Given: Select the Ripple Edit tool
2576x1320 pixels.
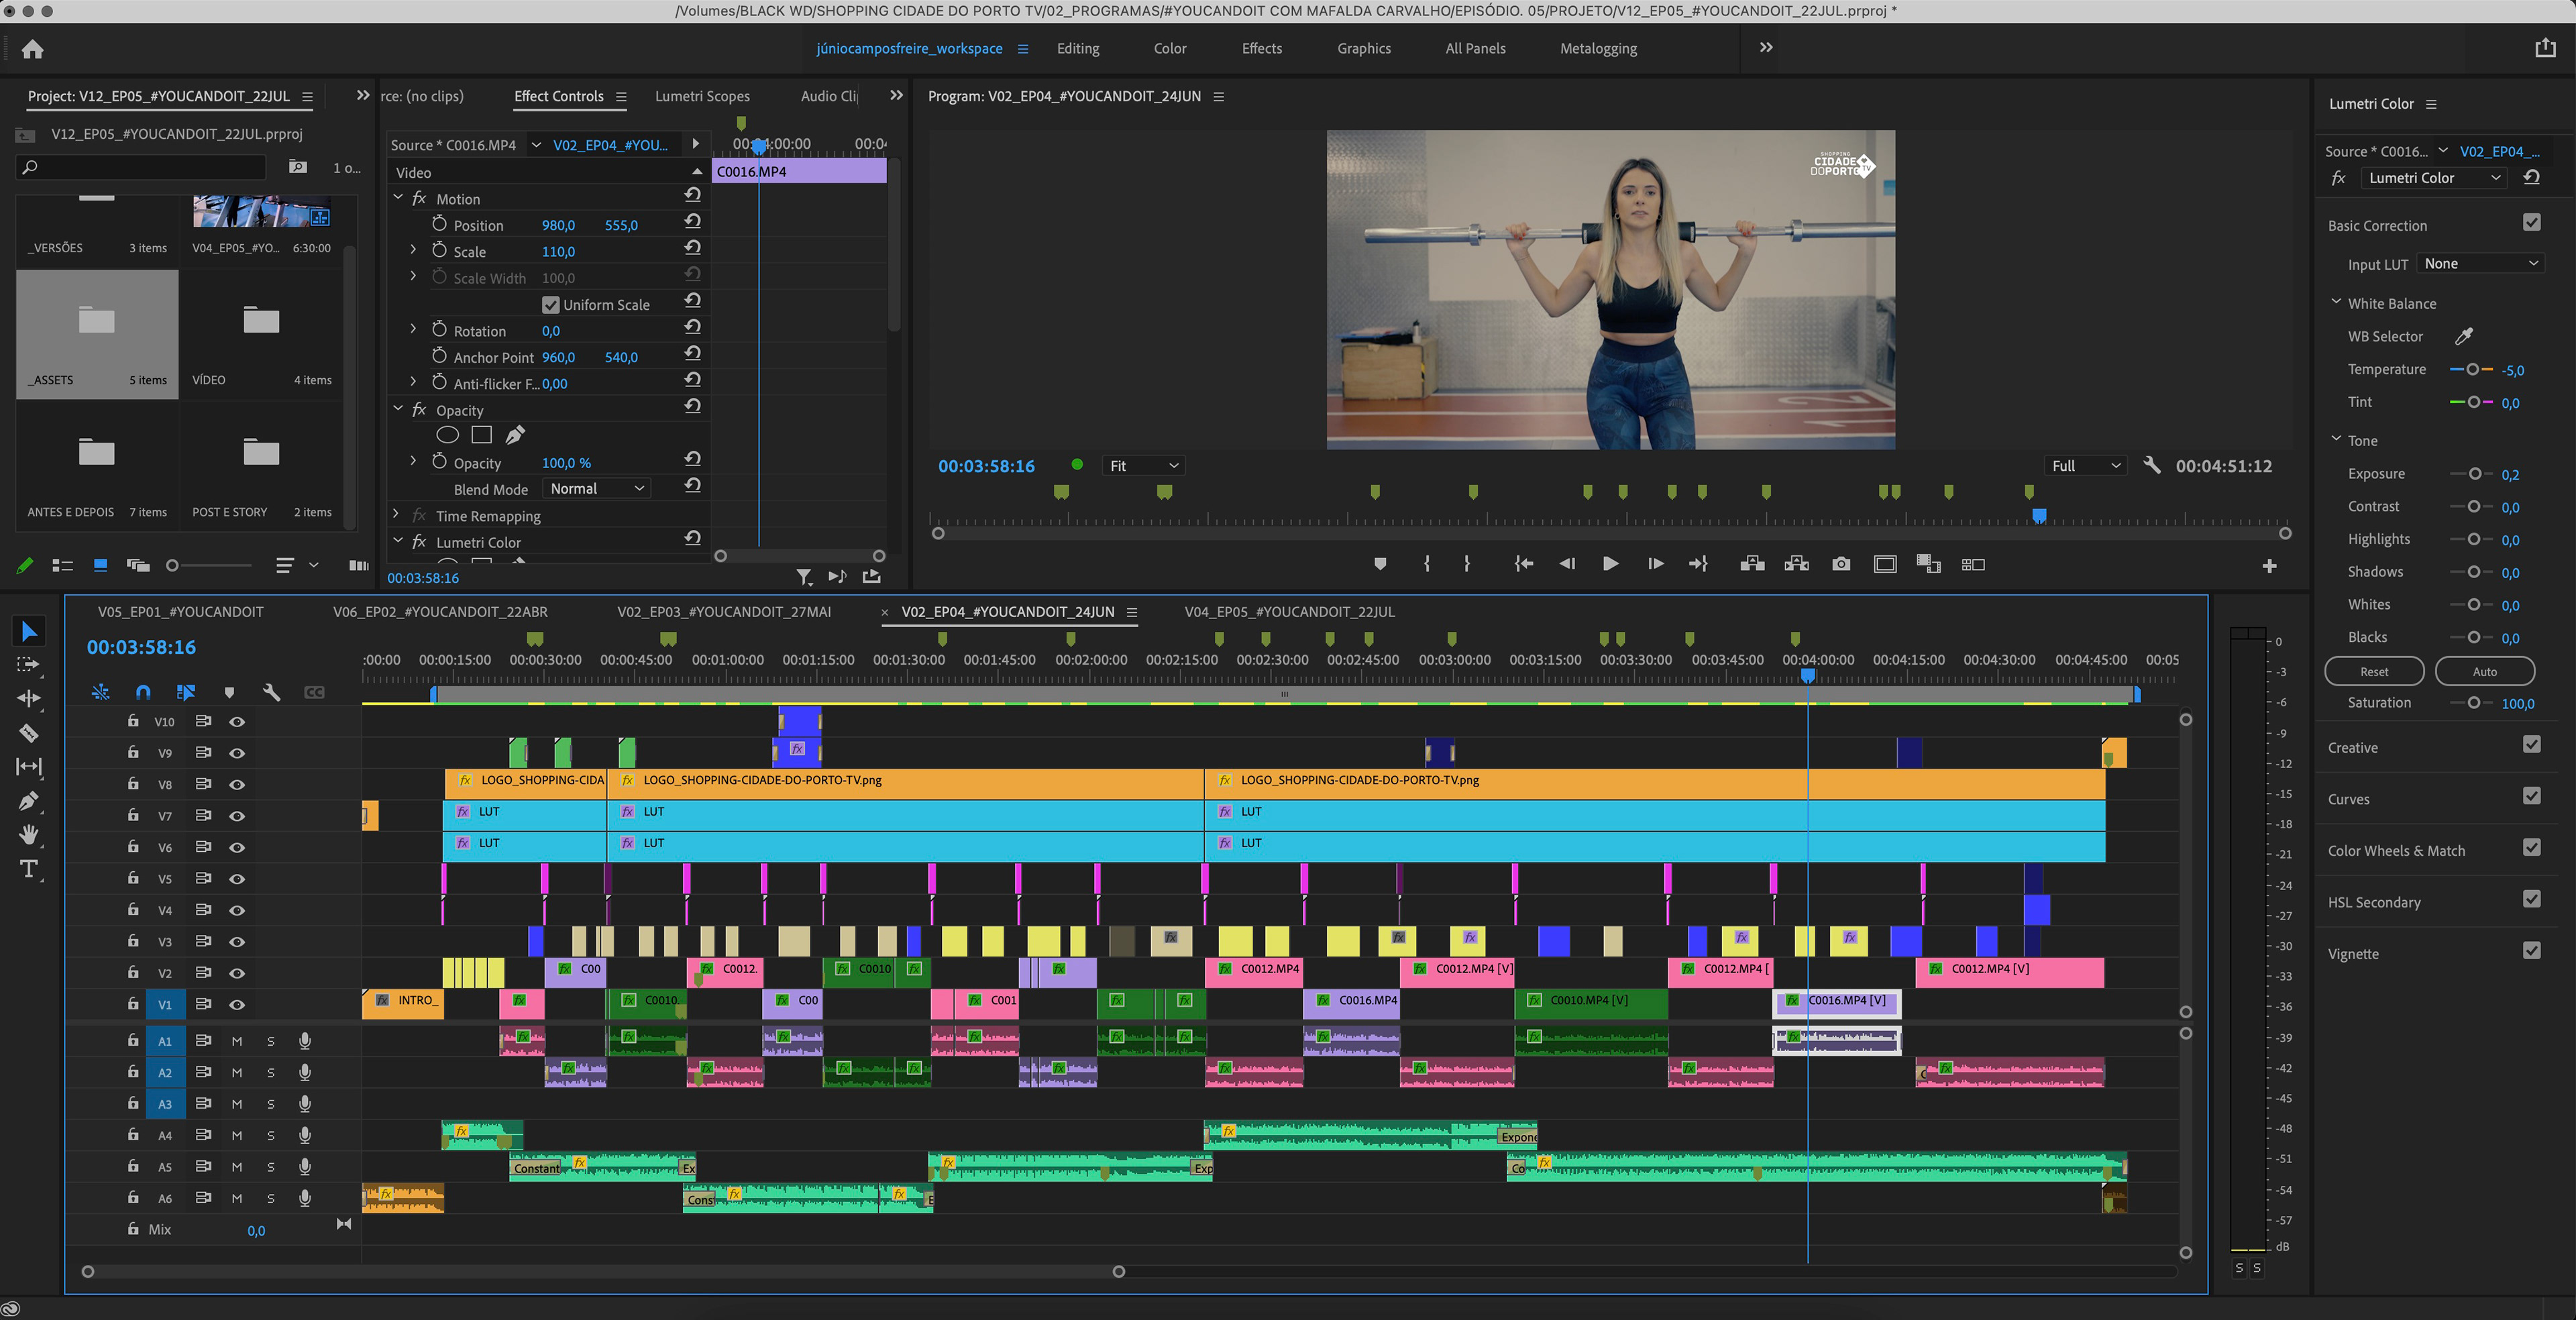Looking at the screenshot, I should pyautogui.click(x=29, y=698).
